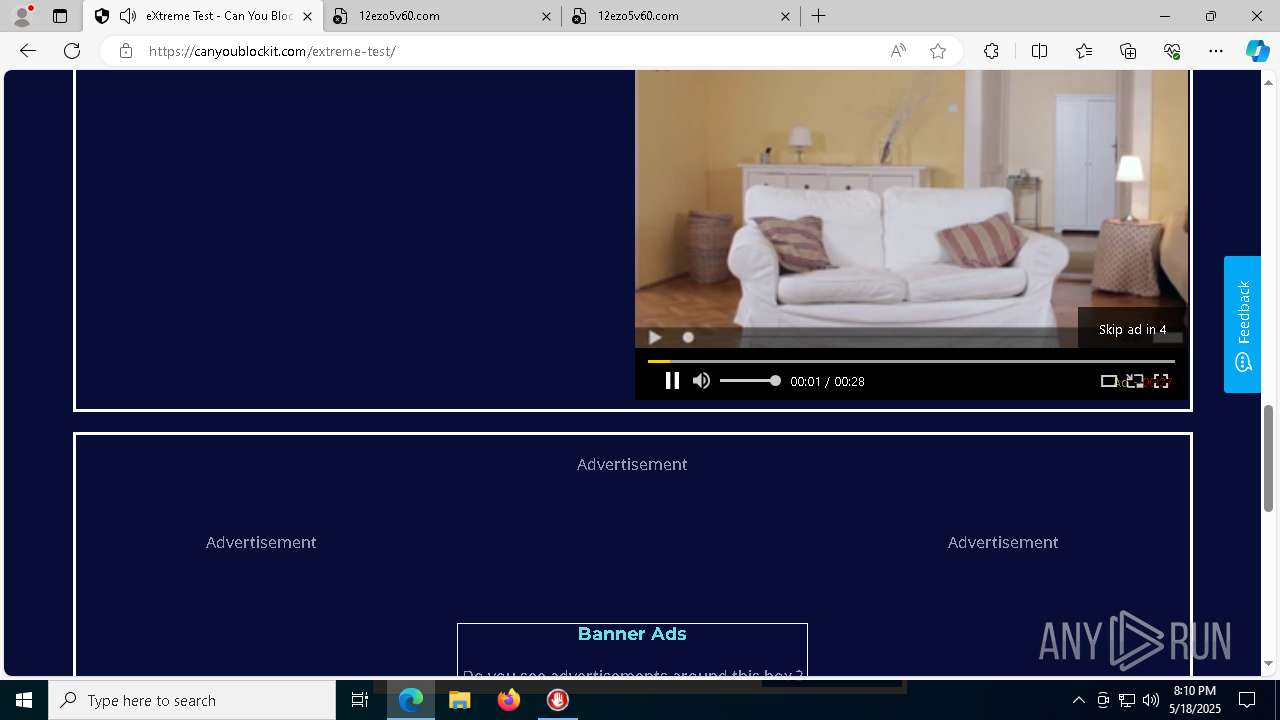Toggle mini-player in video controls
Screen dimensions: 1280x720
tap(1135, 381)
